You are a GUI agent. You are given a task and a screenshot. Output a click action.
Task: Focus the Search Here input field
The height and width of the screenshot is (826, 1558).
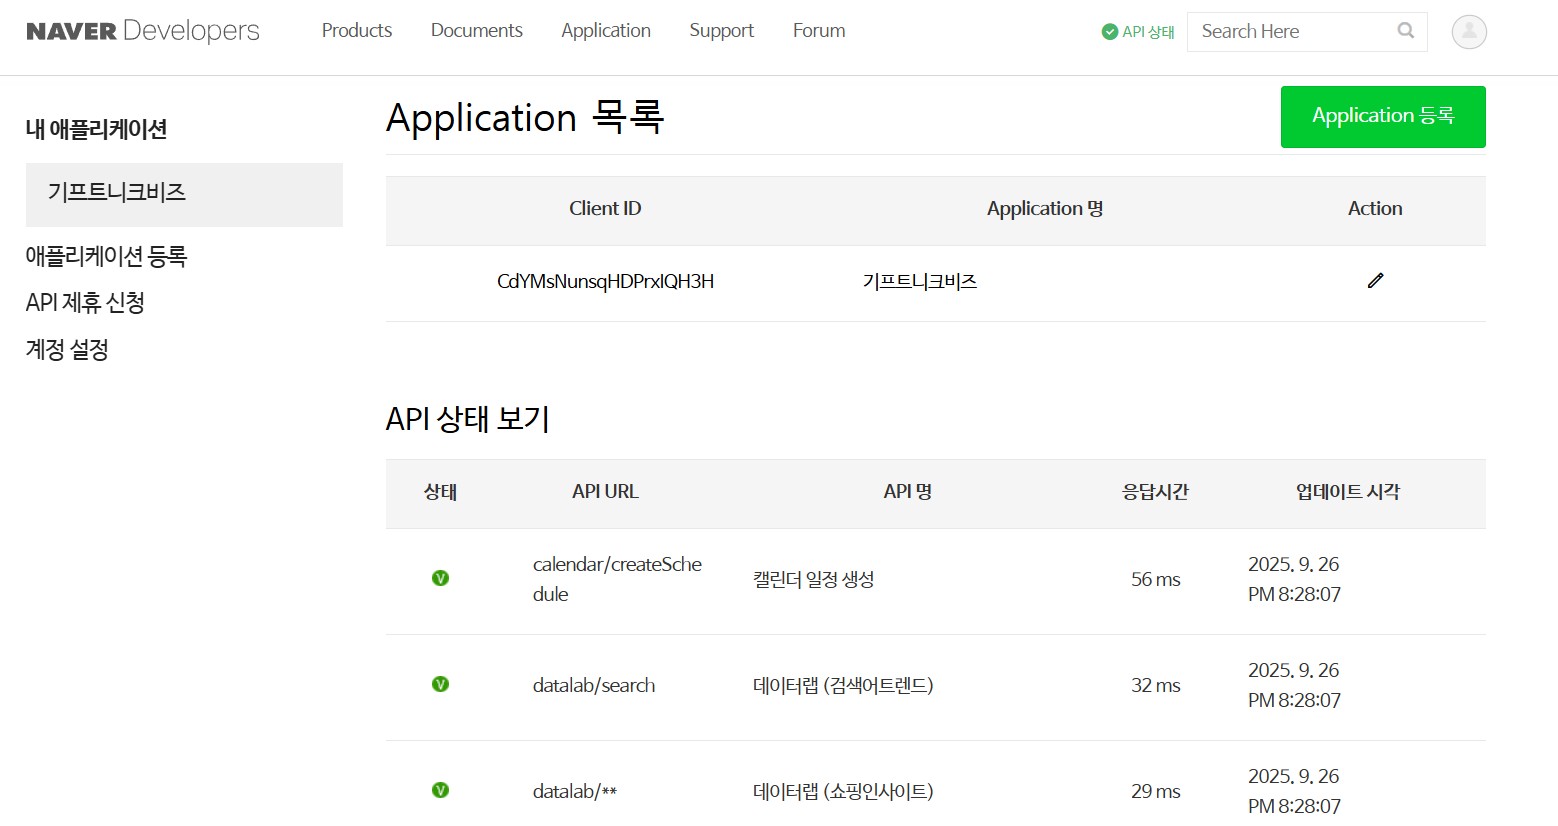(x=1290, y=32)
